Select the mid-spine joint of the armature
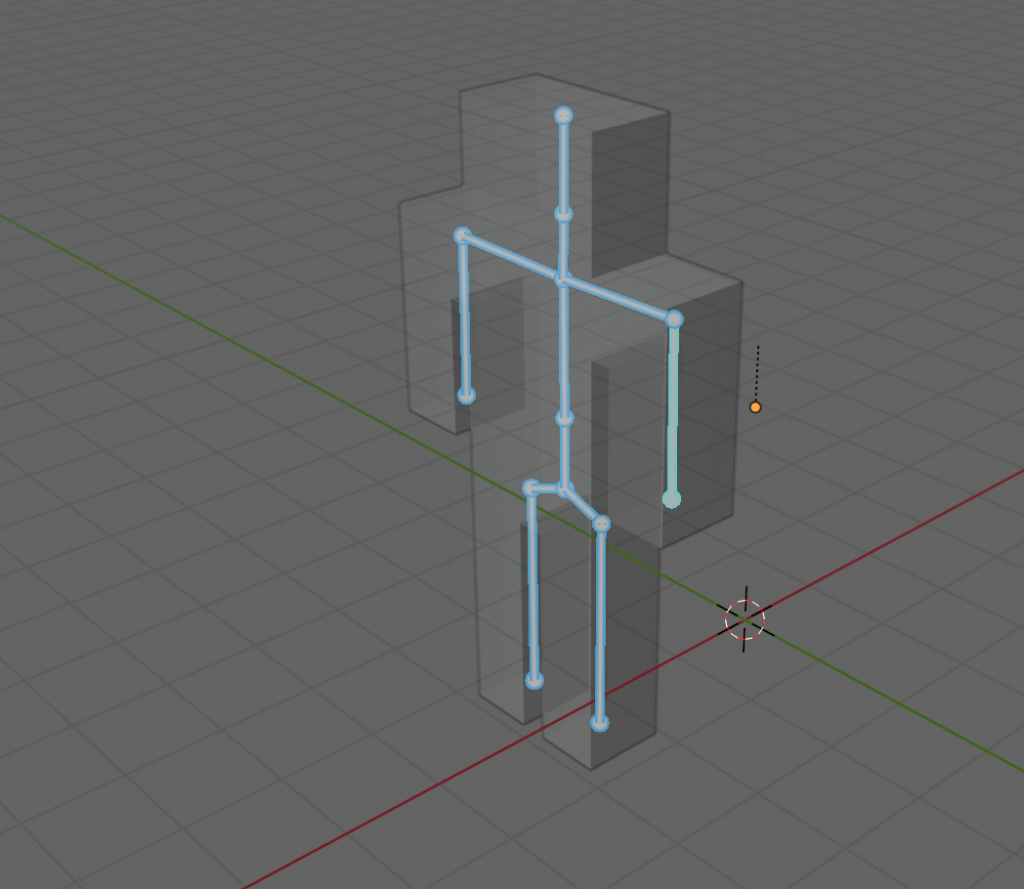1024x889 pixels. point(564,419)
